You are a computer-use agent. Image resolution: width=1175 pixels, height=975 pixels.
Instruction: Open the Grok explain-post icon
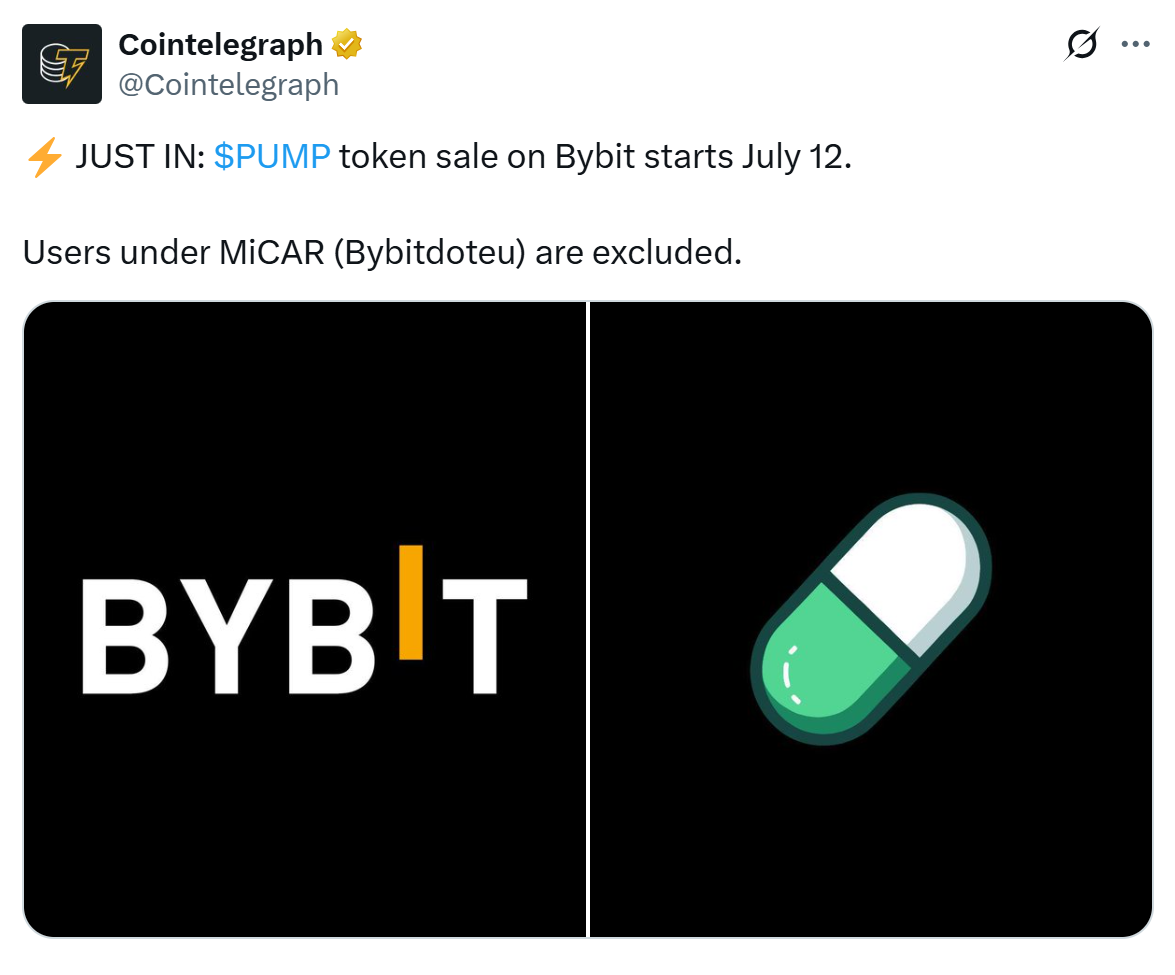coord(1082,45)
